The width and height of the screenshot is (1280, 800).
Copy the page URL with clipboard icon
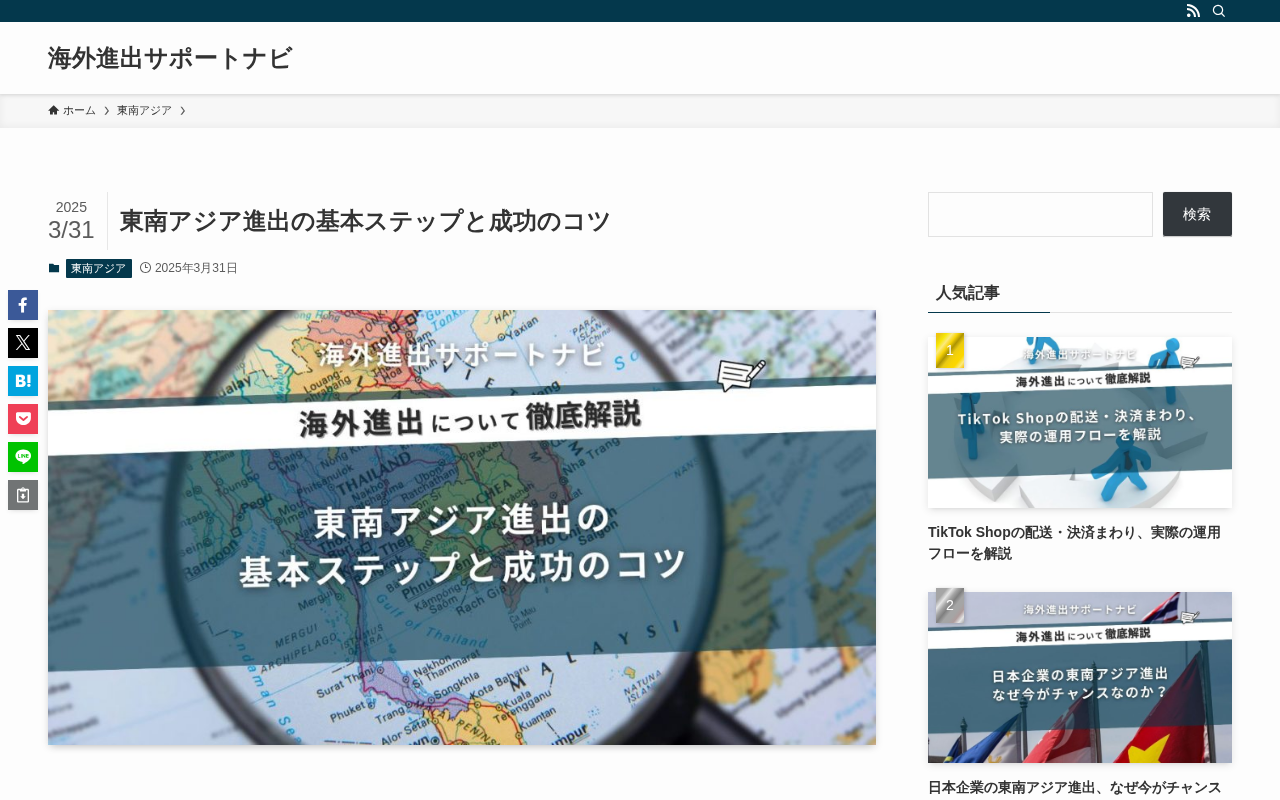[23, 495]
